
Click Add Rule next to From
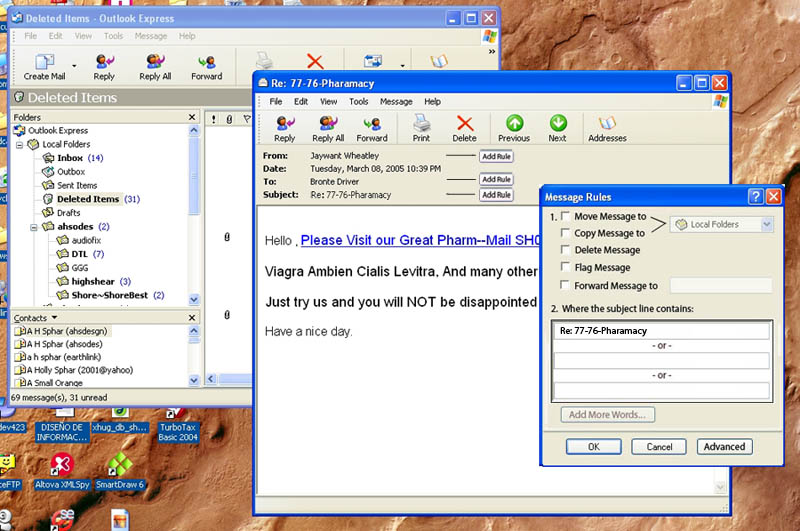point(496,157)
